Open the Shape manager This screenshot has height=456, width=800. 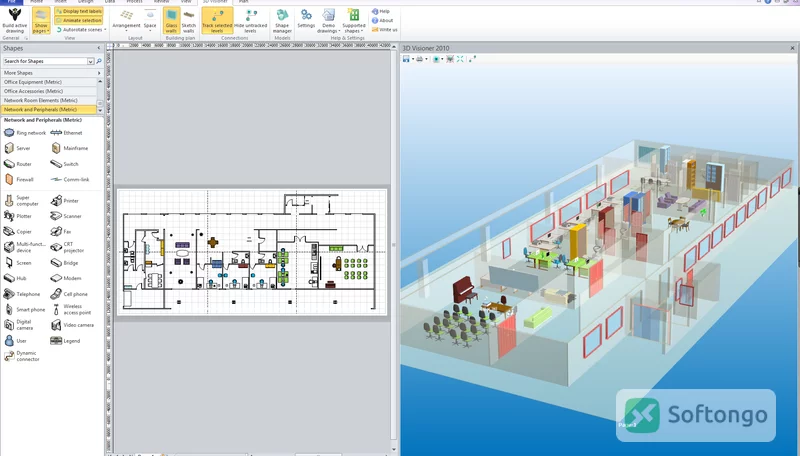(282, 21)
